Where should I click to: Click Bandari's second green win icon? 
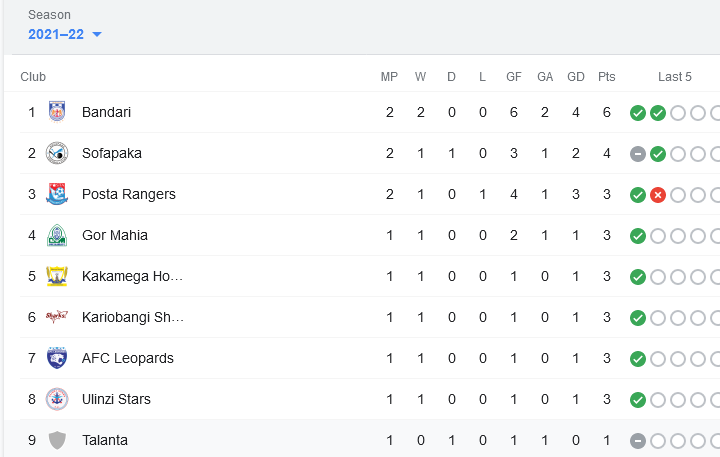658,113
